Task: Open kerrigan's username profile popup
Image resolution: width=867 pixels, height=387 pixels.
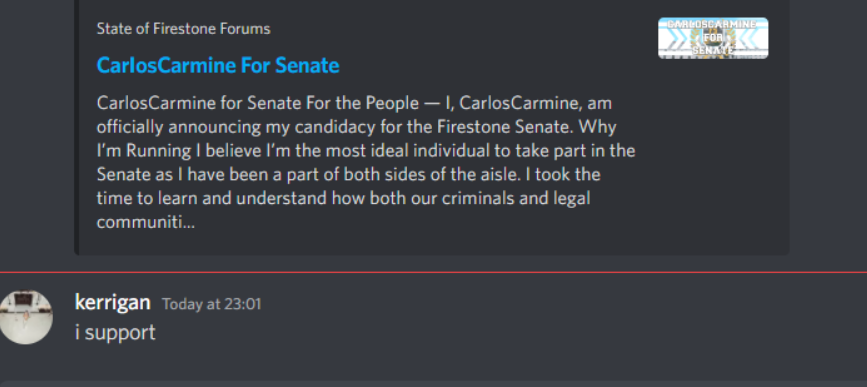Action: [x=112, y=302]
